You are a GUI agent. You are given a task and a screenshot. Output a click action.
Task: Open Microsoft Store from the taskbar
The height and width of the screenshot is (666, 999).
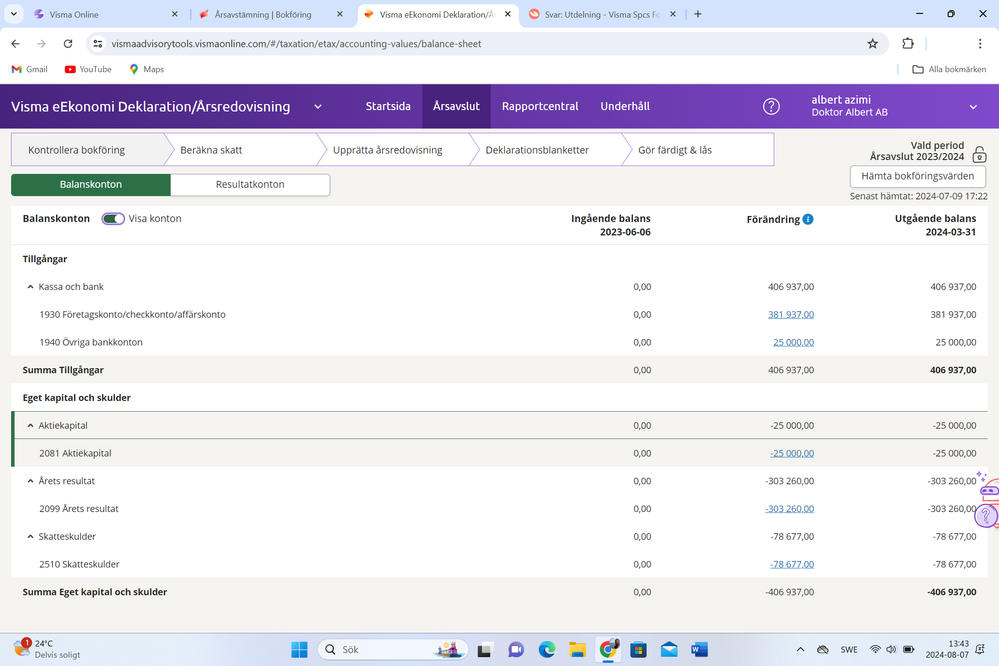point(638,649)
